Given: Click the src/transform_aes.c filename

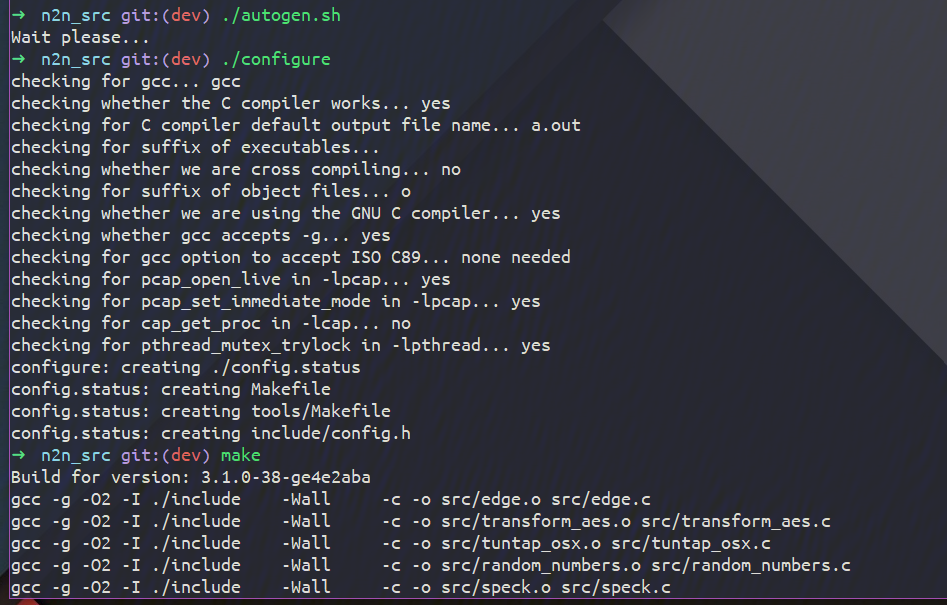Looking at the screenshot, I should click(x=736, y=521).
